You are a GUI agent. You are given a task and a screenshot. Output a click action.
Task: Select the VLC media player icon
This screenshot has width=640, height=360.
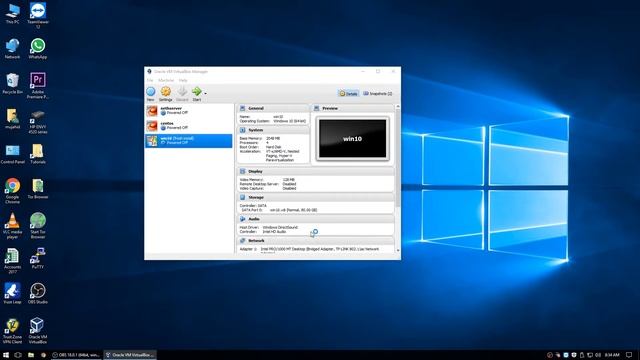point(12,226)
